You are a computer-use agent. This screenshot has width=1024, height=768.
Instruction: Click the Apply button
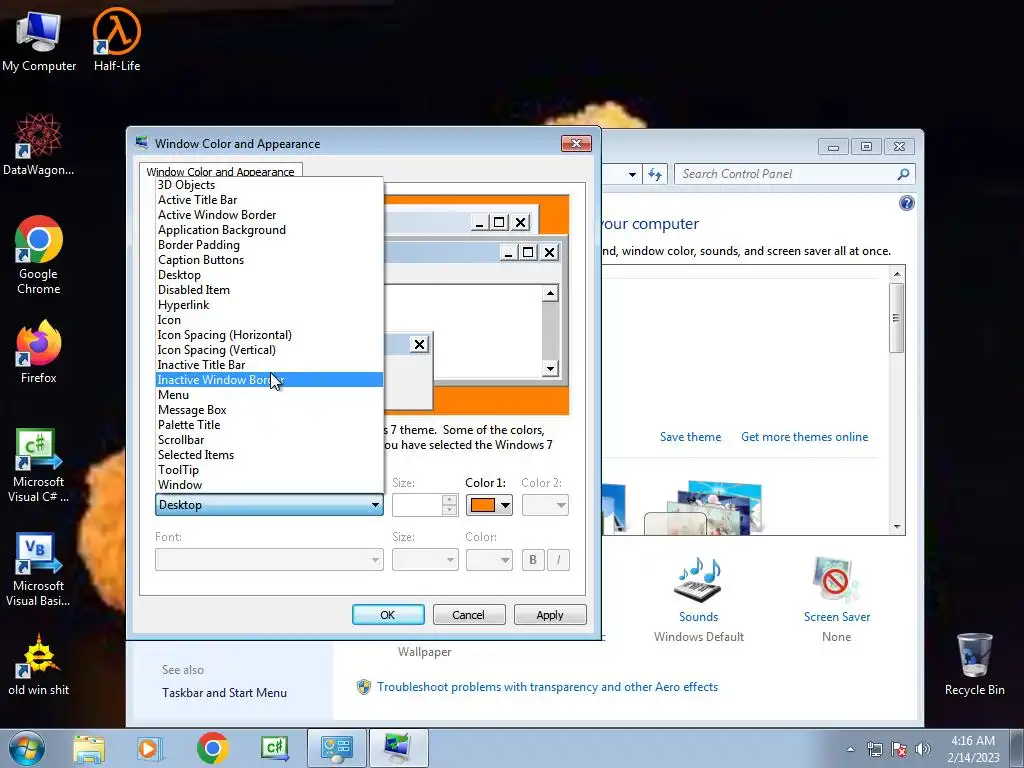pyautogui.click(x=550, y=615)
